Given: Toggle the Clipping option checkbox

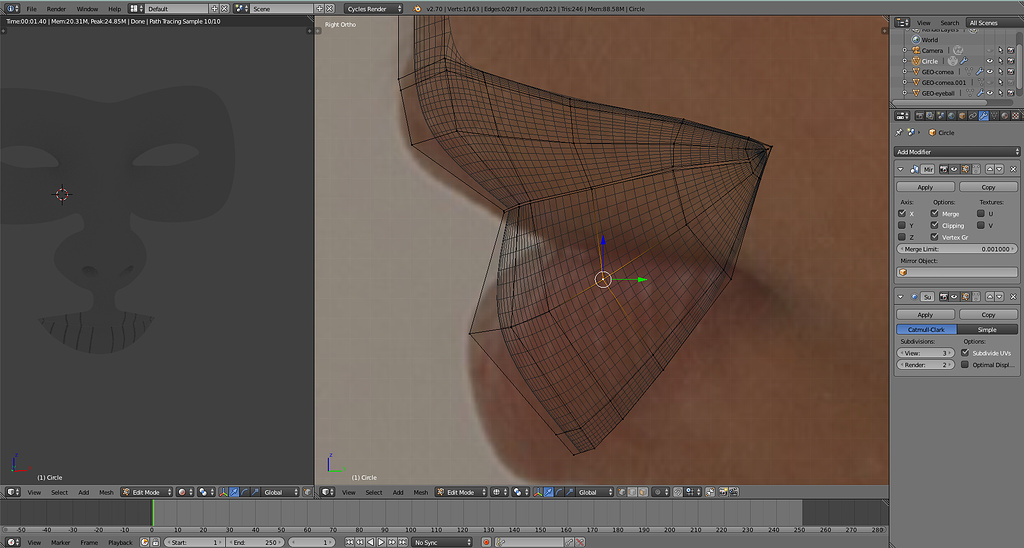Looking at the screenshot, I should pyautogui.click(x=935, y=225).
